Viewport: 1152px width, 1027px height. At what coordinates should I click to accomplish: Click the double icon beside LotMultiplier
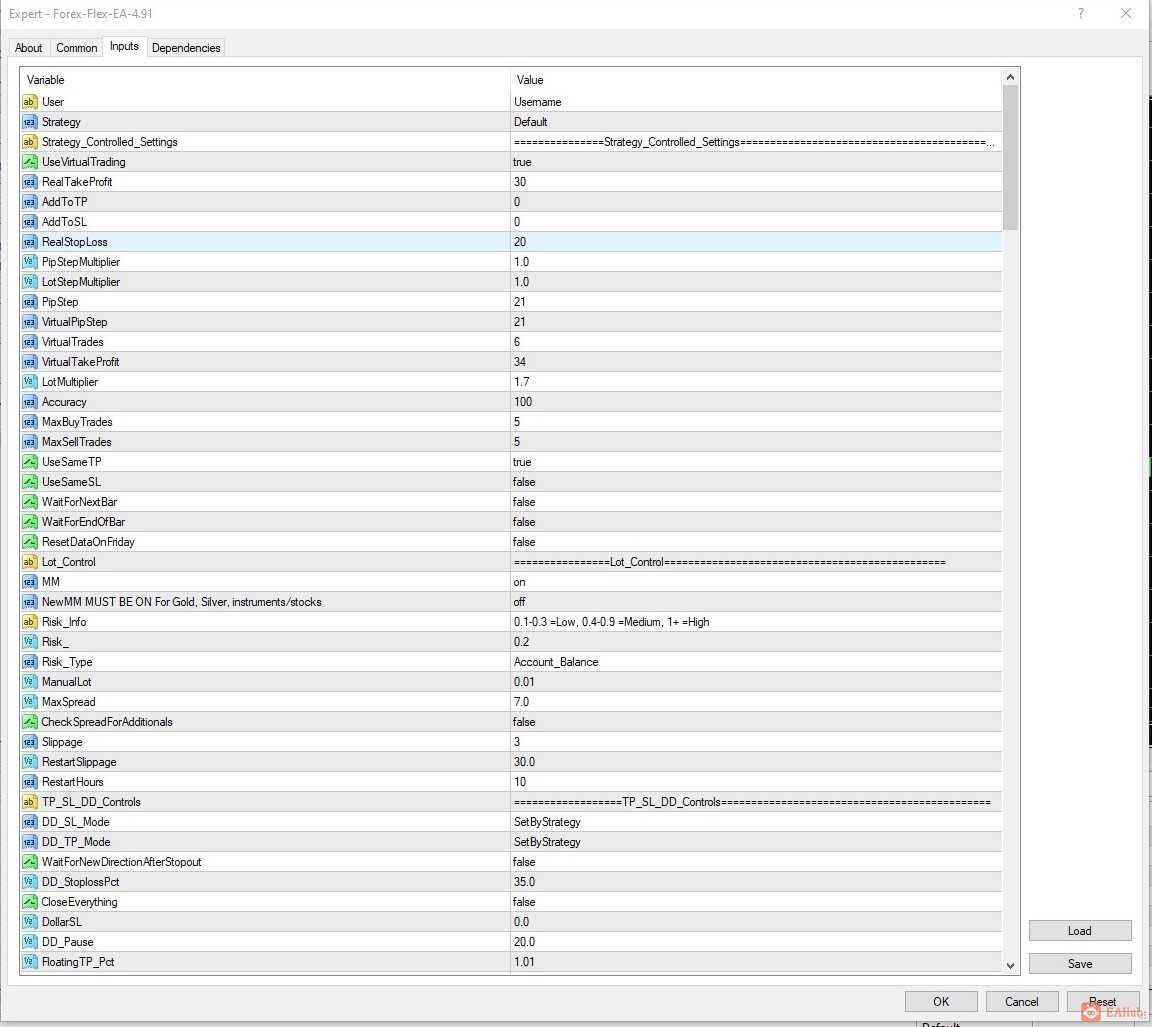pos(29,382)
